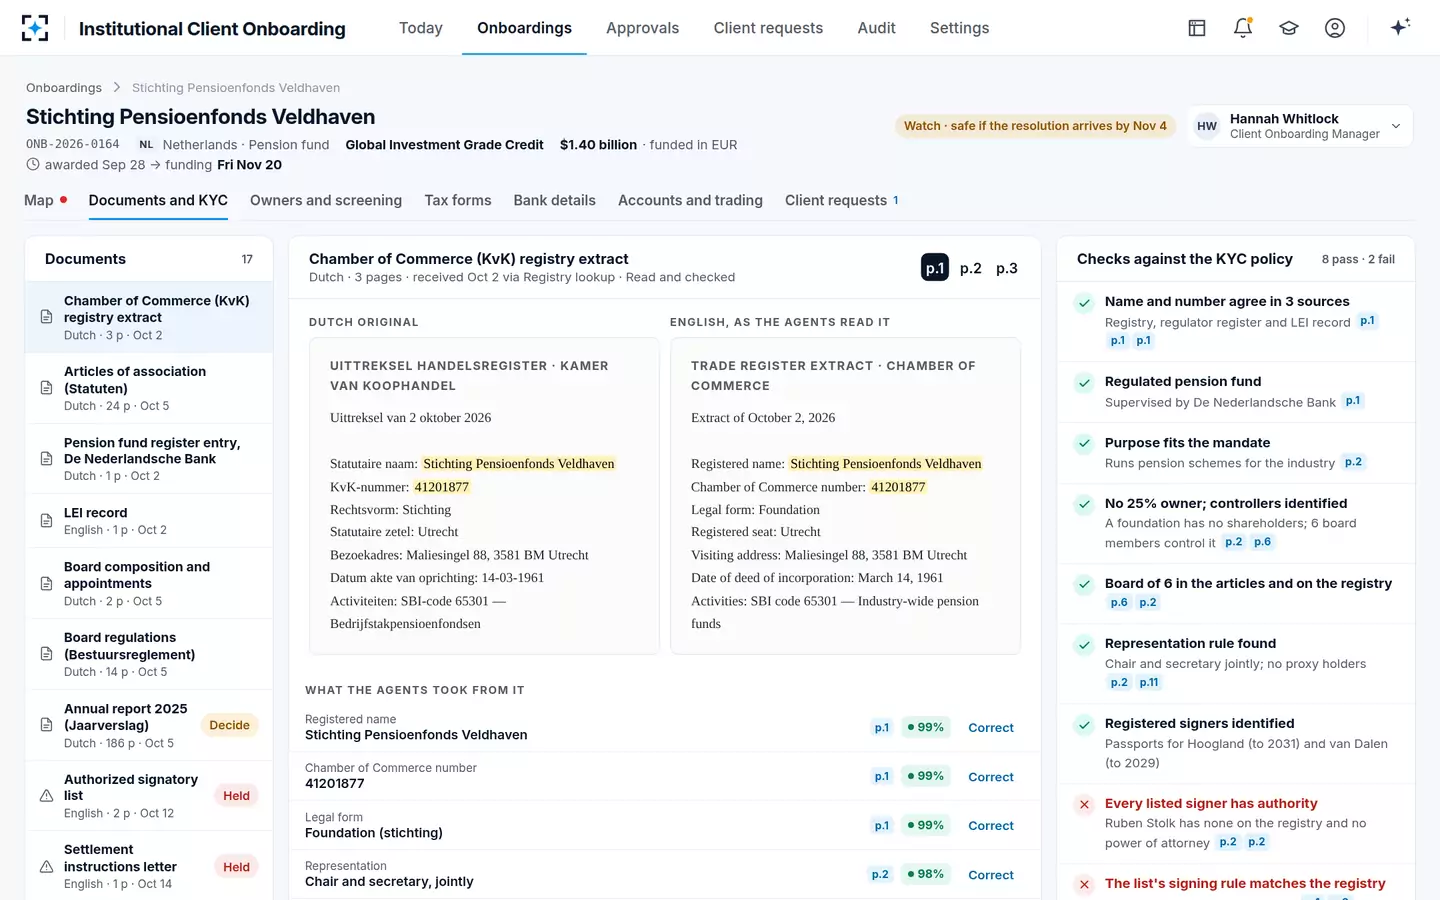Open the graduation cap learning icon
This screenshot has height=900, width=1440.
[x=1289, y=28]
